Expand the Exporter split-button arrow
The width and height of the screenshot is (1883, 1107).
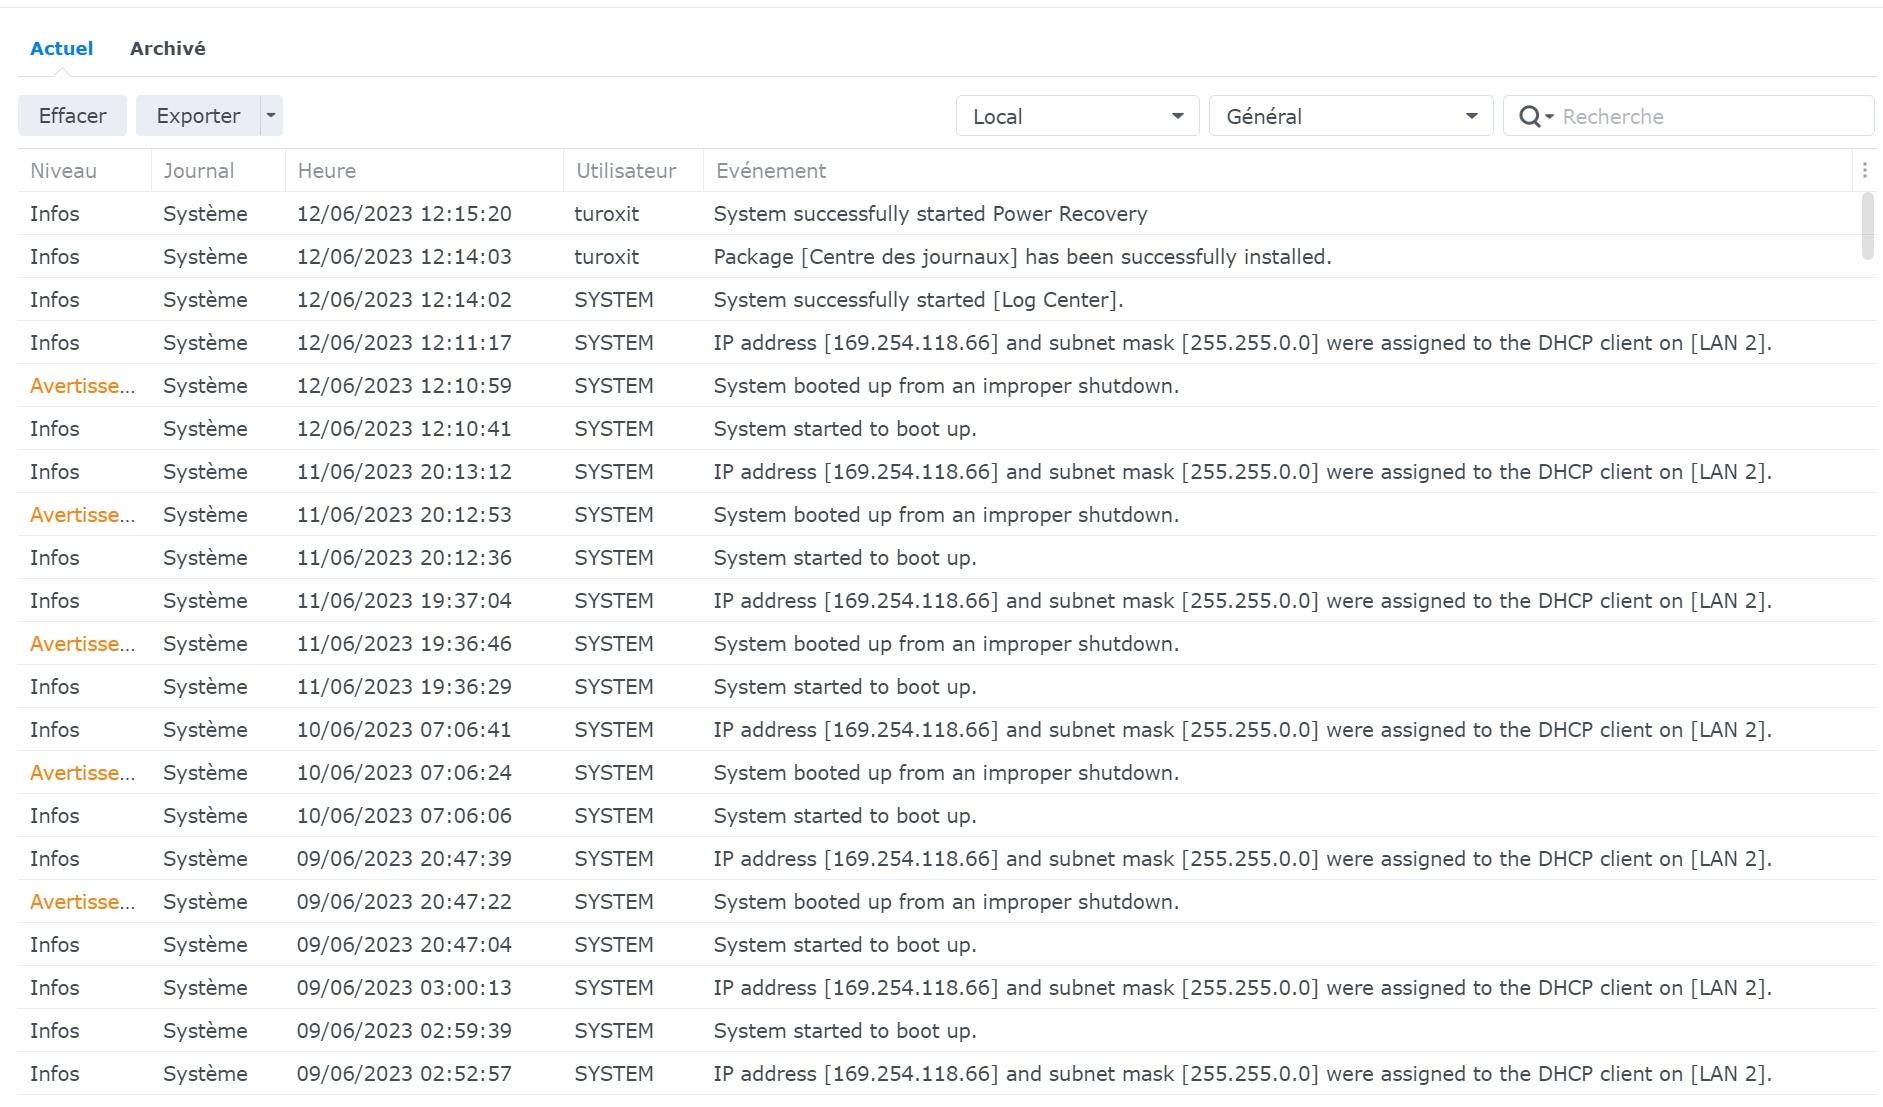pos(271,116)
